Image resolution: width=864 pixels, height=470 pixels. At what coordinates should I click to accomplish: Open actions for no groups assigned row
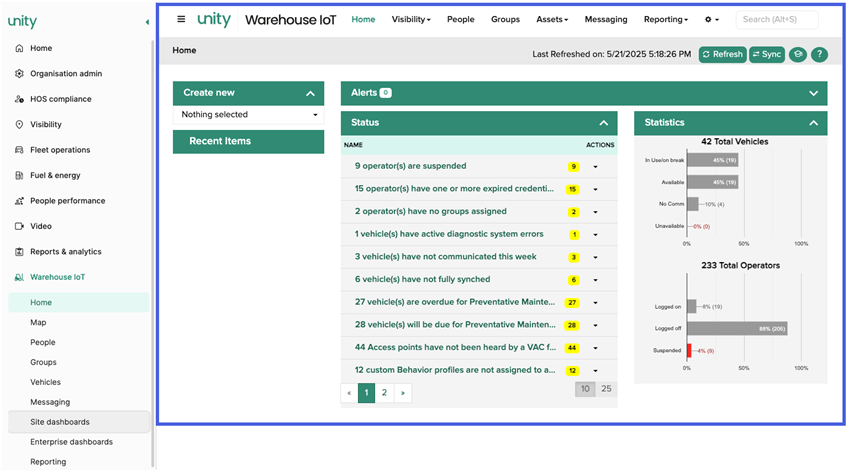(596, 212)
